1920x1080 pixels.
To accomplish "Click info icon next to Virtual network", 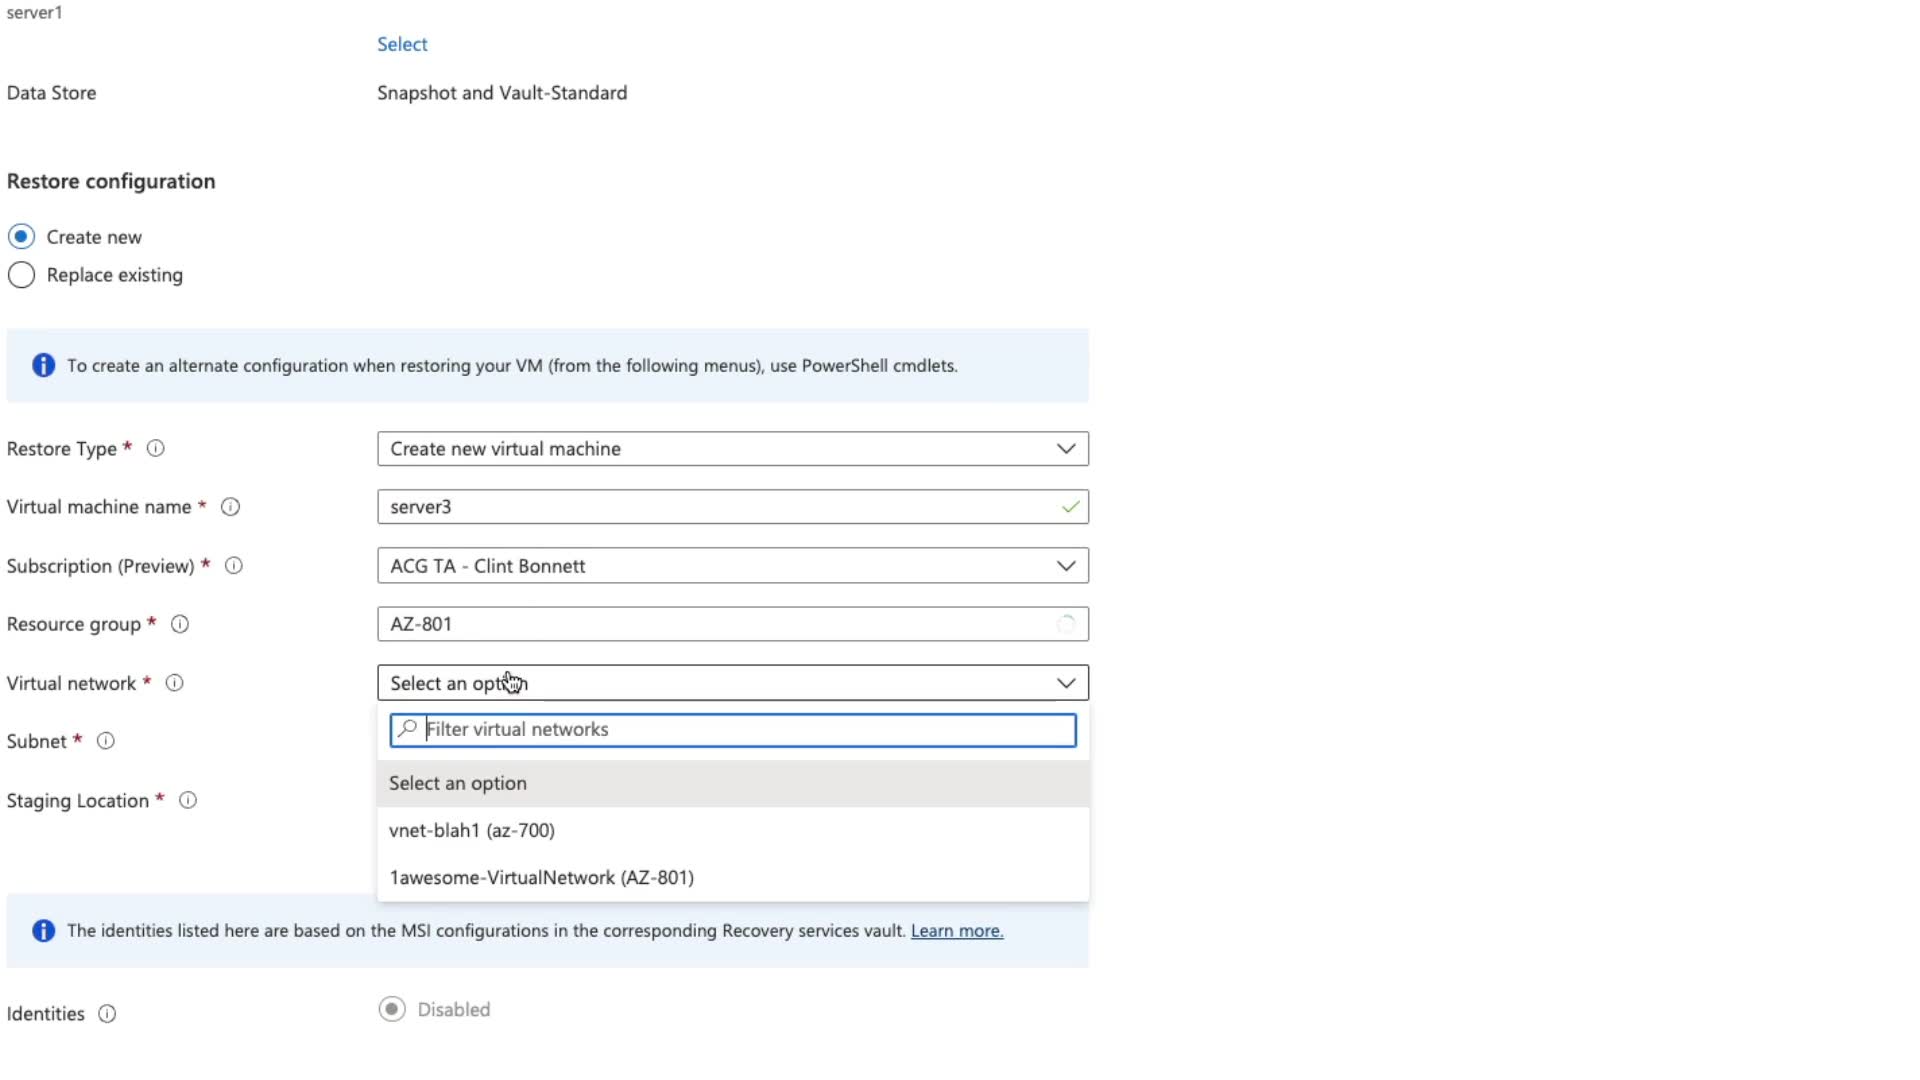I will tap(174, 683).
